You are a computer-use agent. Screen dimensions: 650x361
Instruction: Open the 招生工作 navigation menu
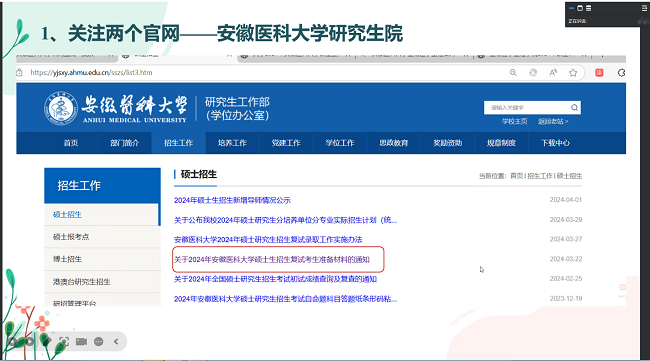[178, 143]
